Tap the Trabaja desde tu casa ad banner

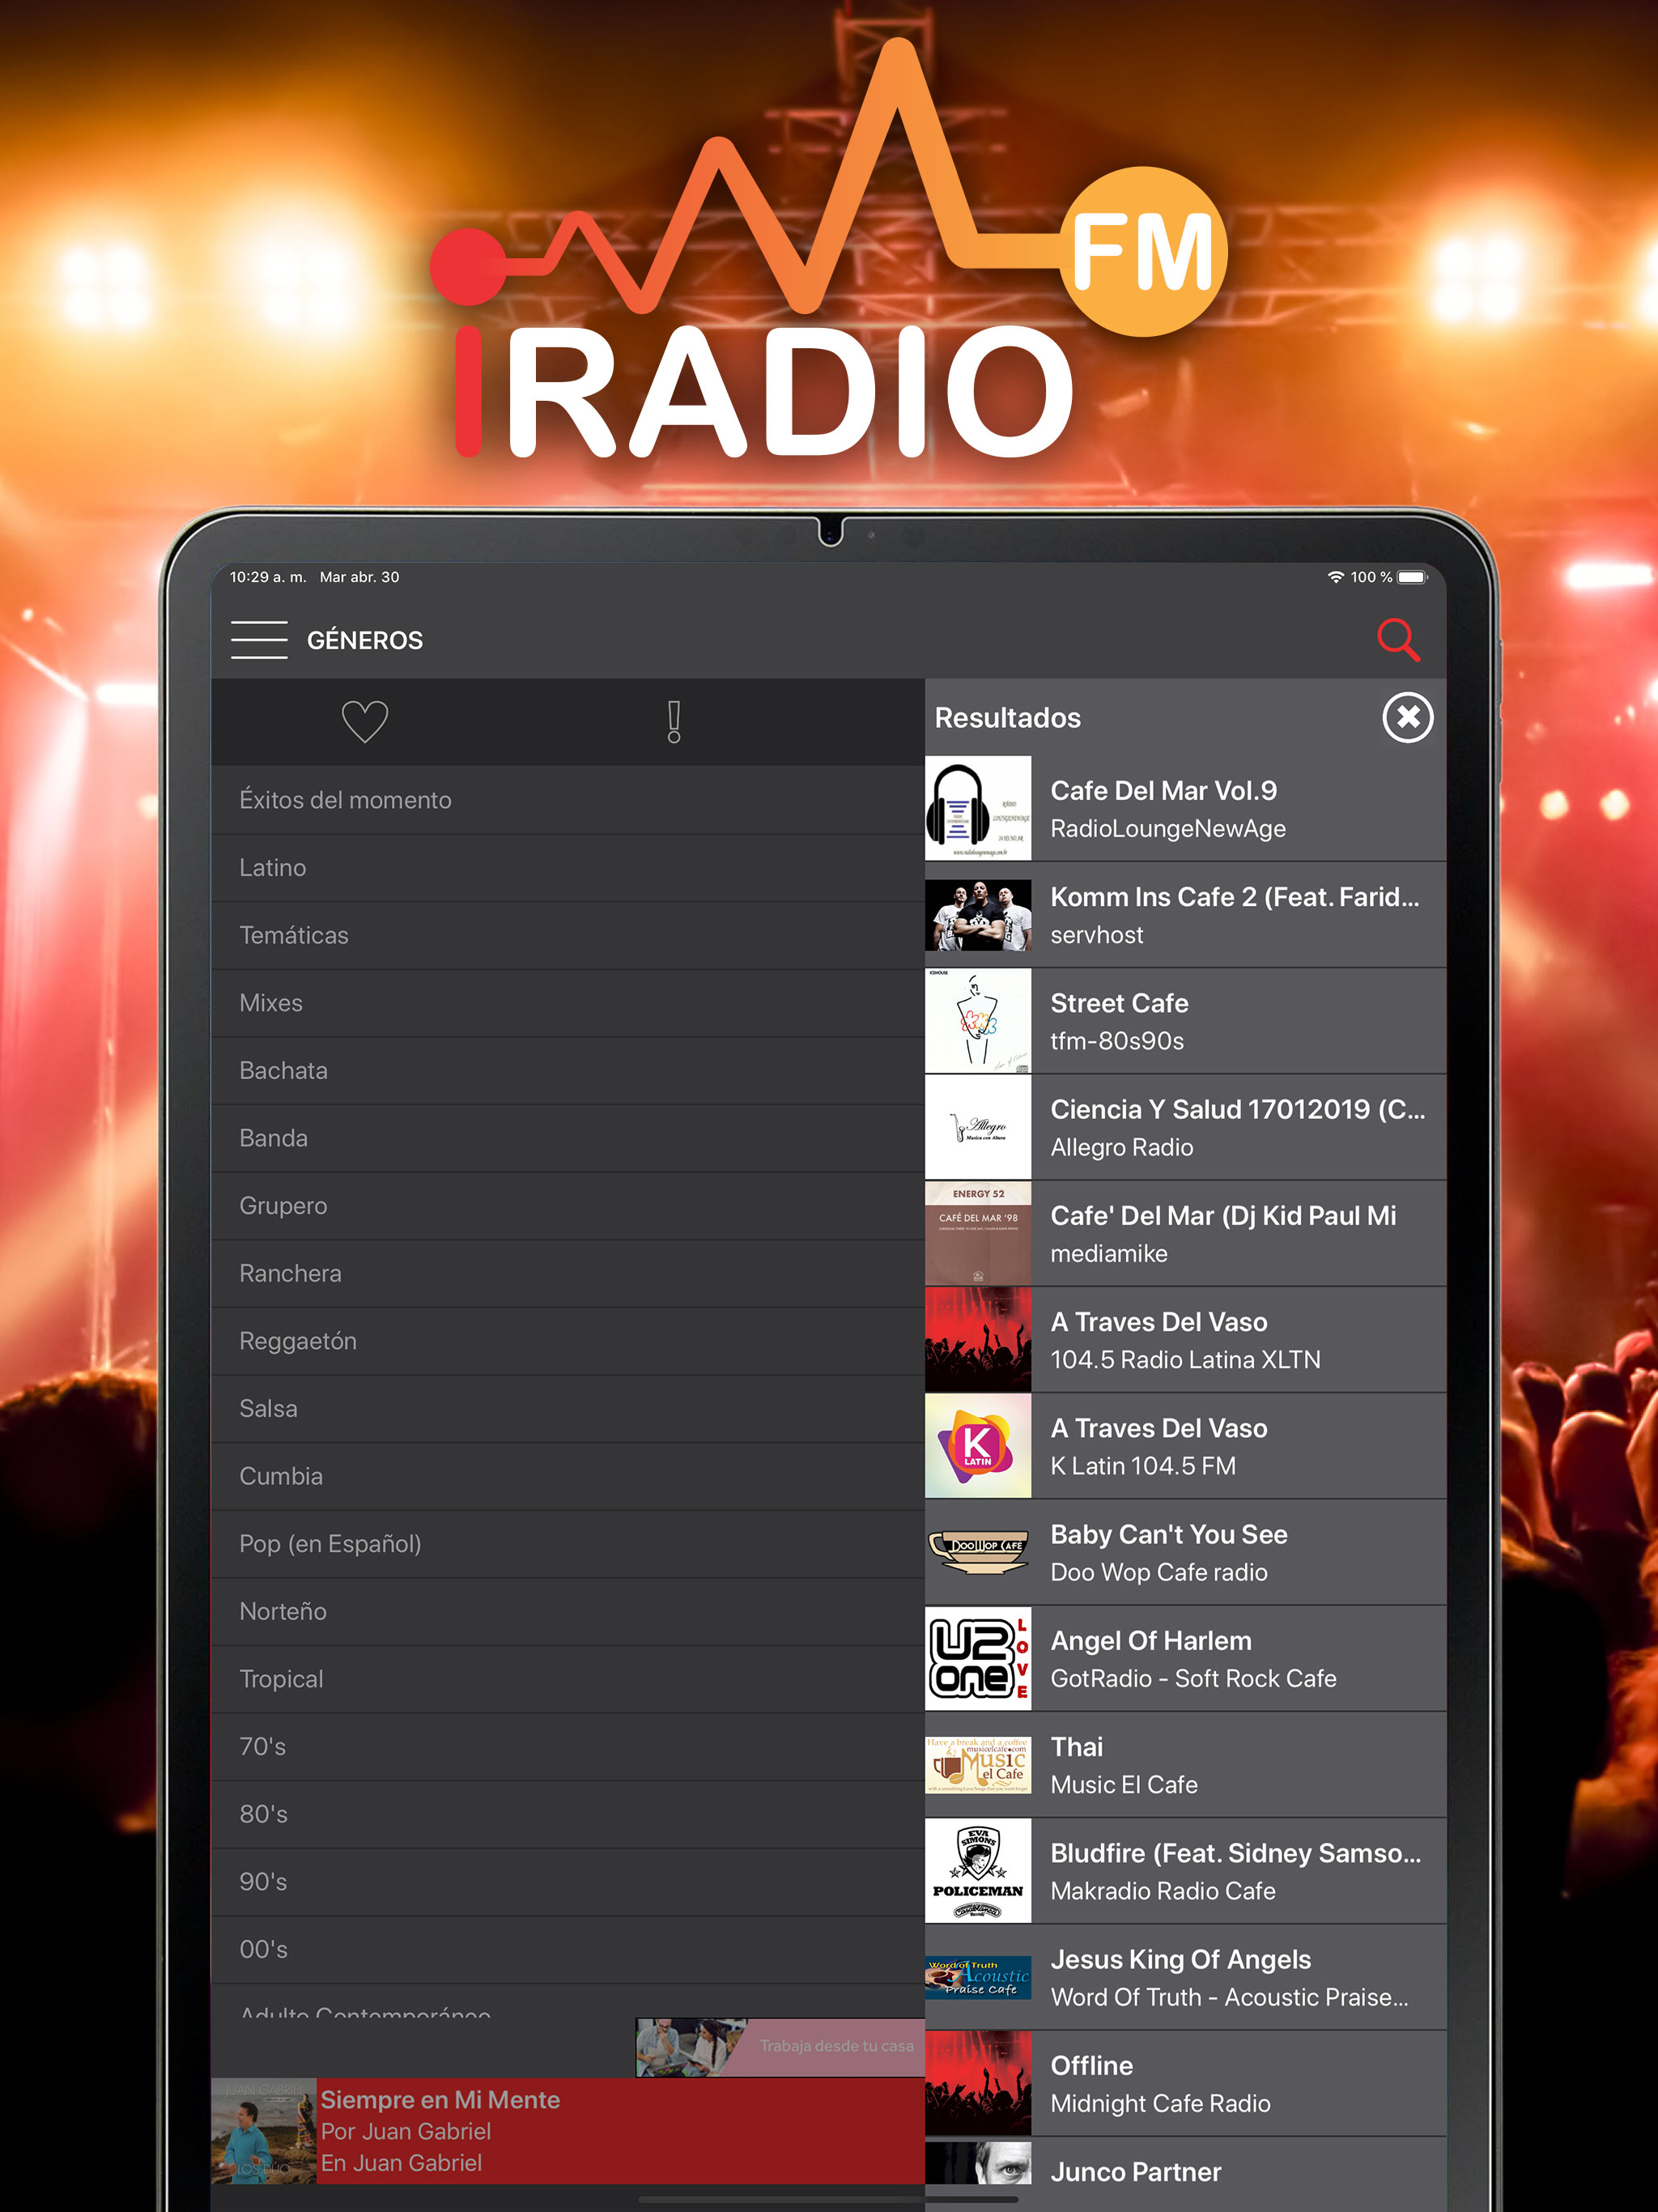tap(780, 2047)
